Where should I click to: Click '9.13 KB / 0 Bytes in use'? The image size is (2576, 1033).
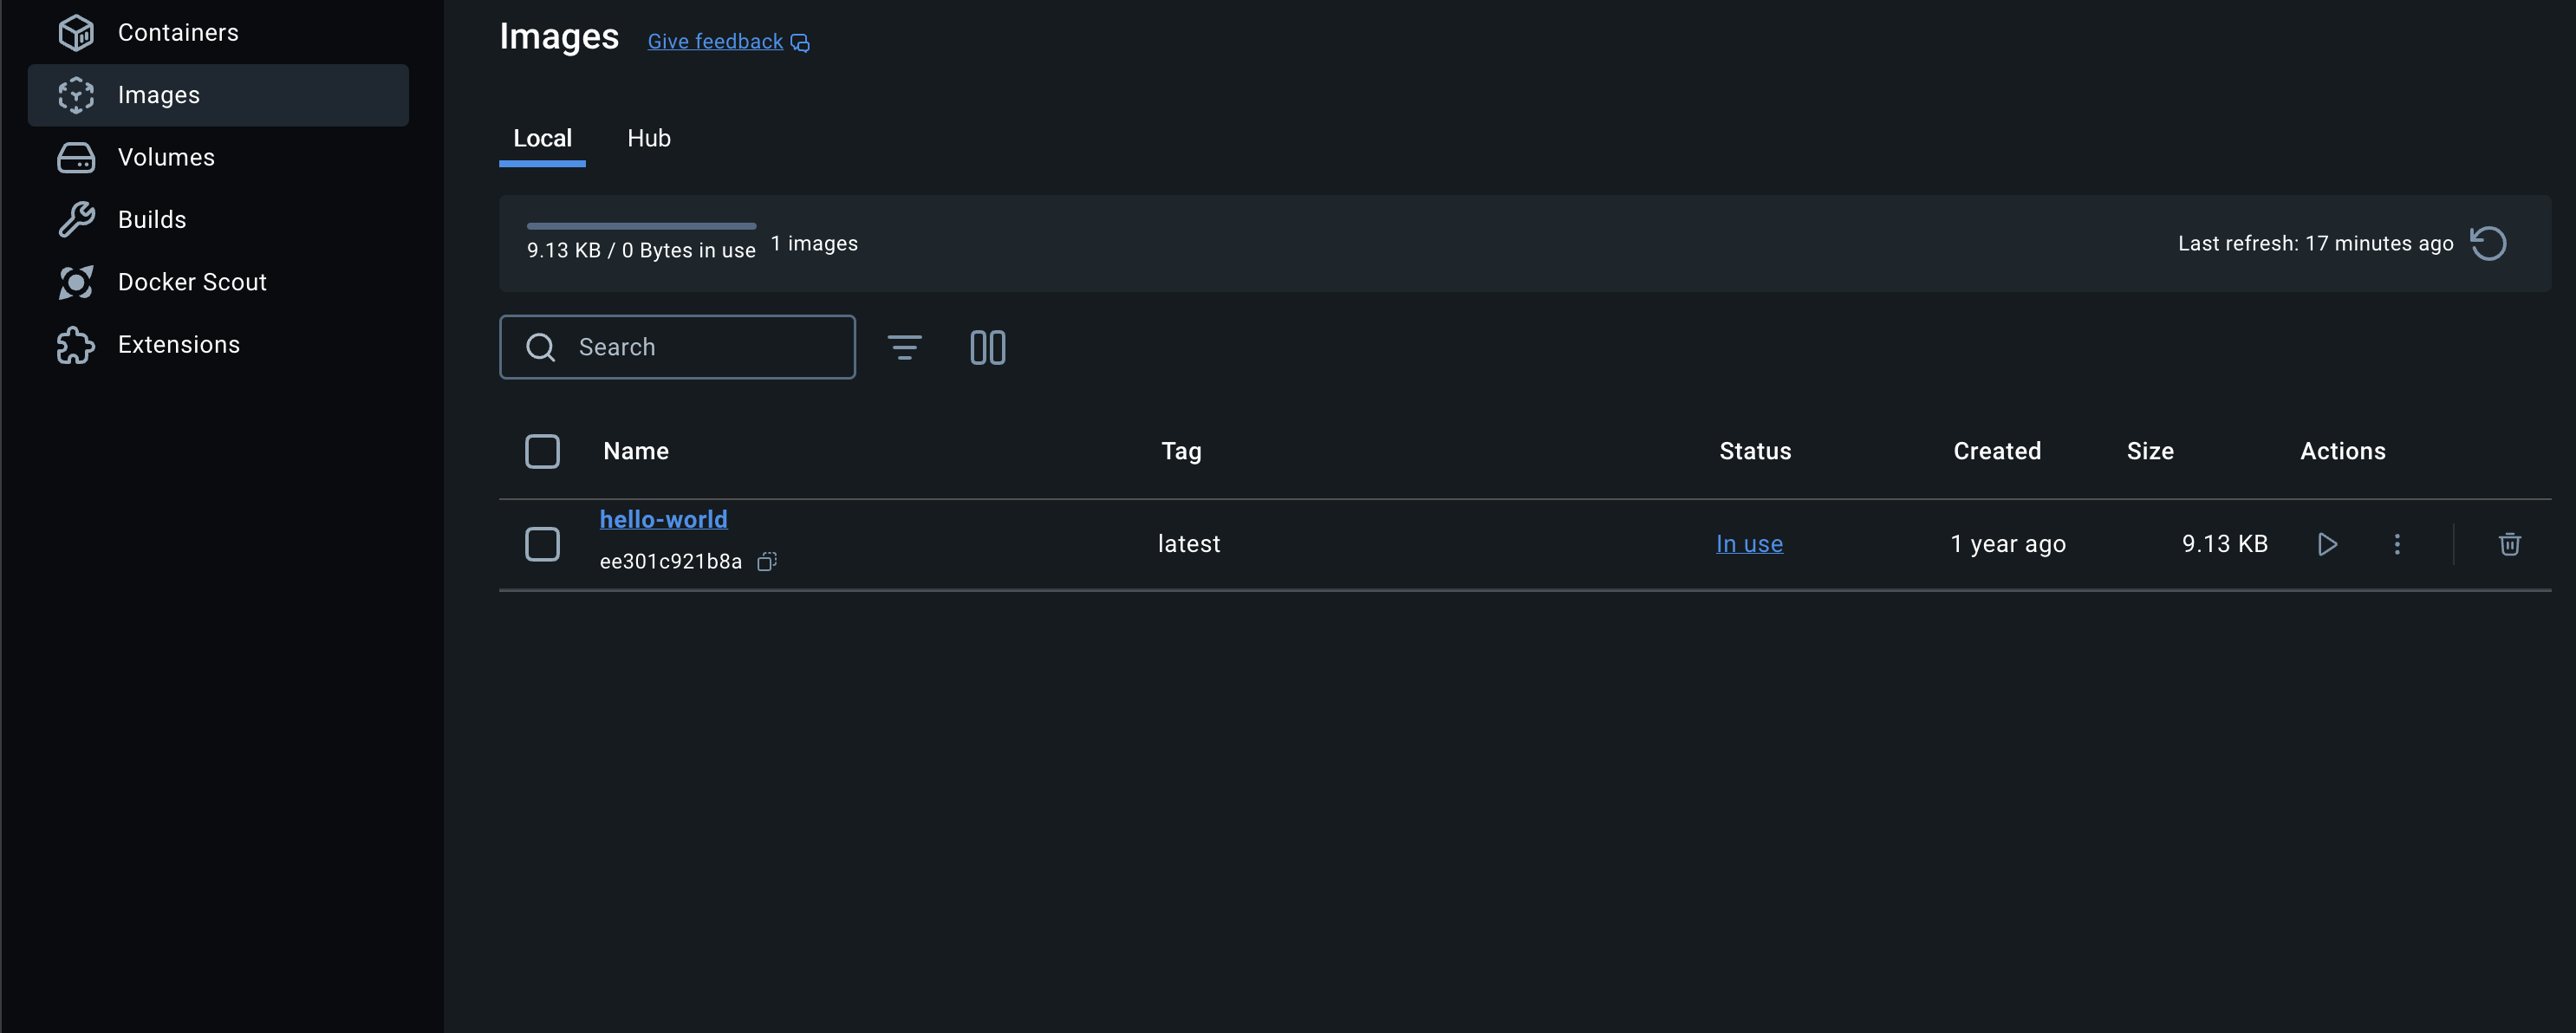coord(641,250)
